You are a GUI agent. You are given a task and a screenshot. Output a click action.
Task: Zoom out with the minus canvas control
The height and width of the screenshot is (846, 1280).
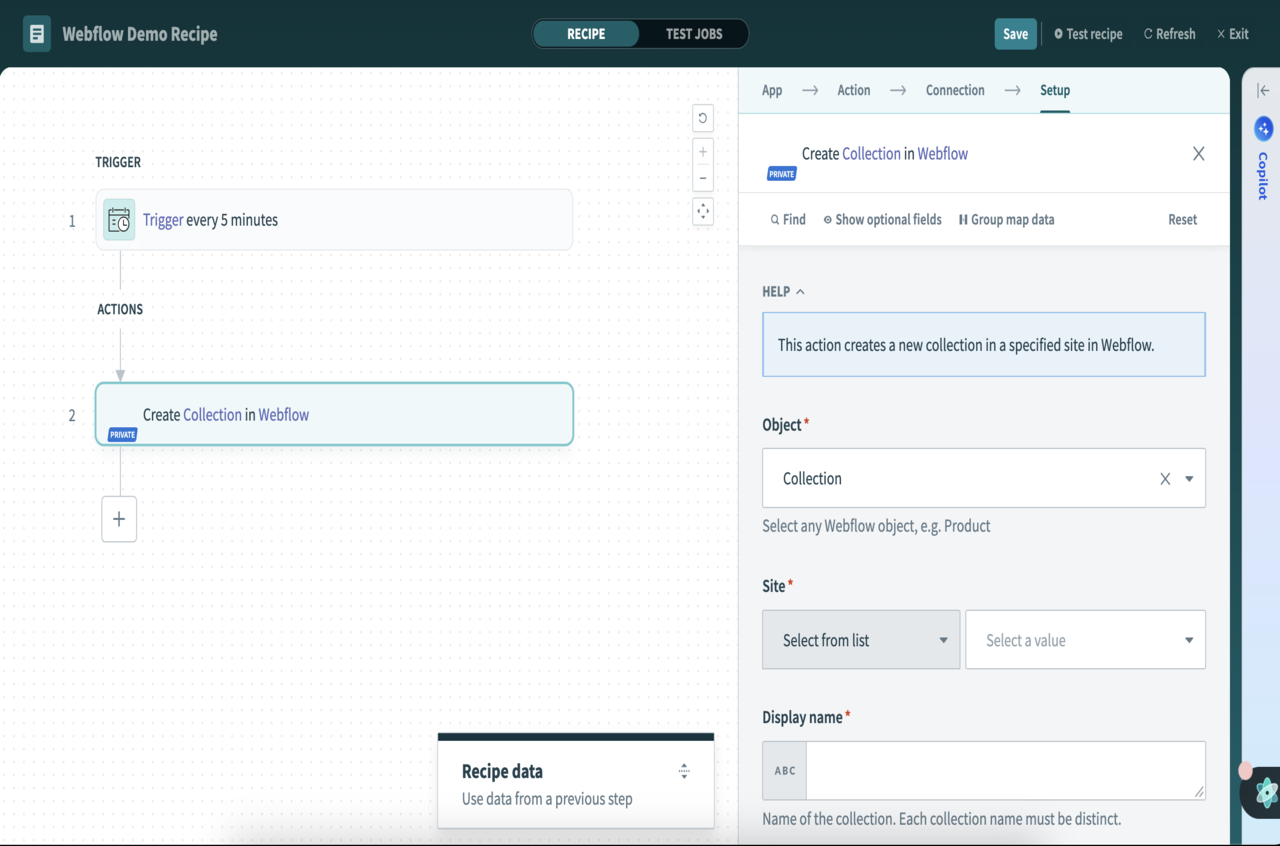point(703,178)
